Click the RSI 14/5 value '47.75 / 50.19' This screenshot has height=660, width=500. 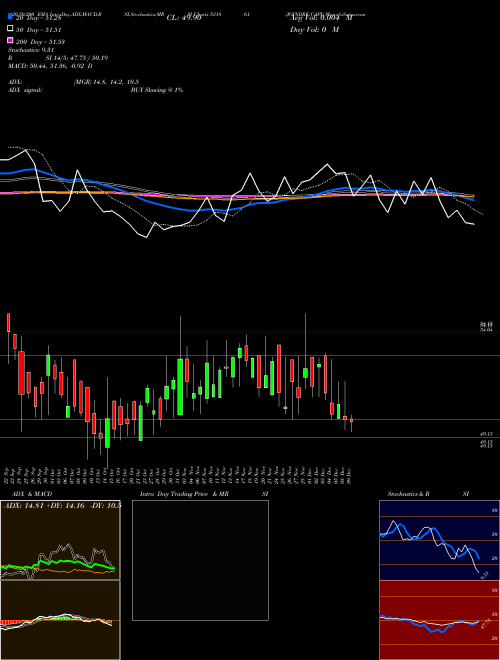(88, 58)
